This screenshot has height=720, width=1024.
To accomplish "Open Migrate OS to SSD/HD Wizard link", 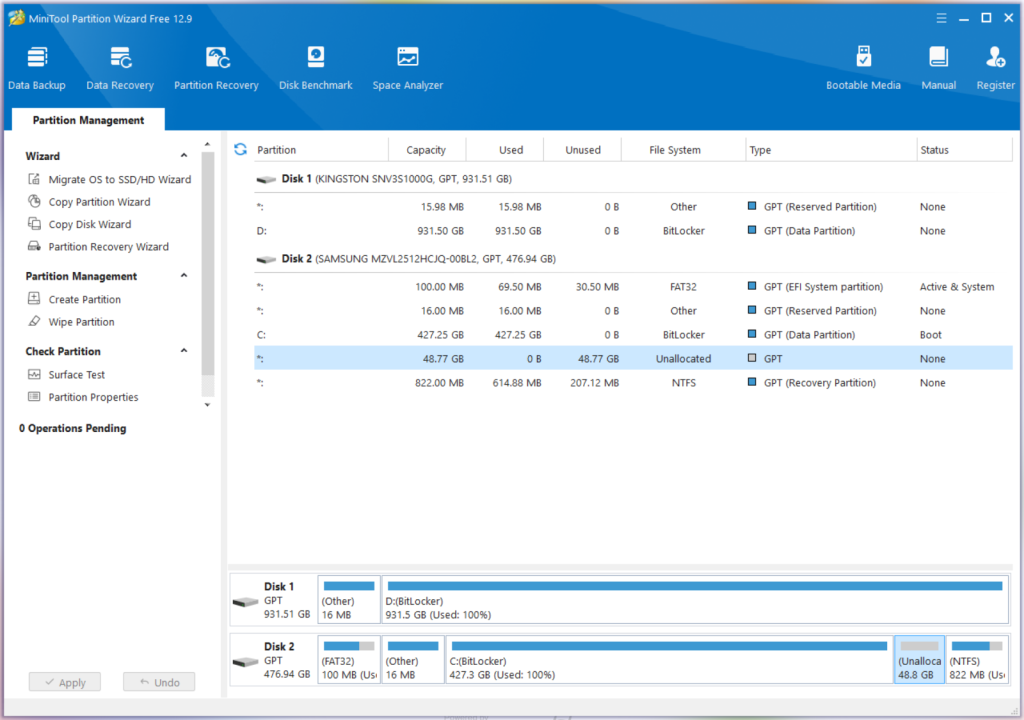I will pyautogui.click(x=120, y=179).
